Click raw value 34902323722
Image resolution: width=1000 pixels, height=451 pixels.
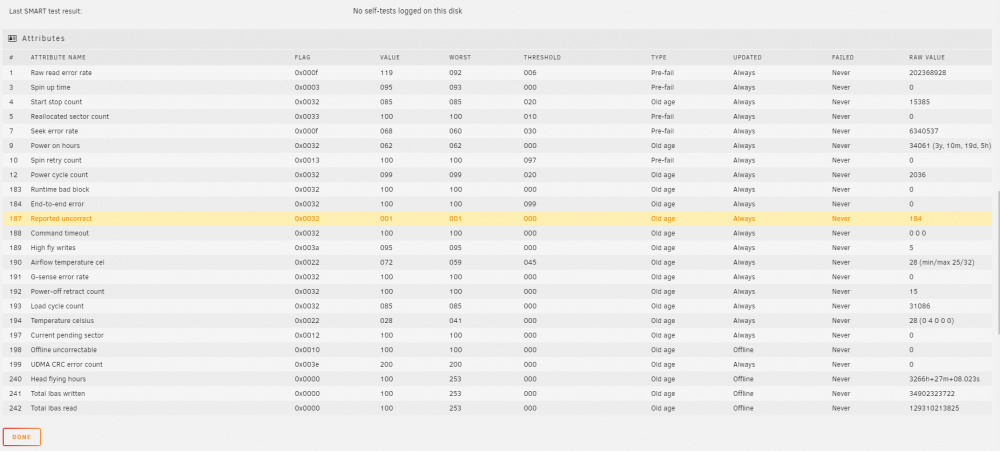point(932,394)
